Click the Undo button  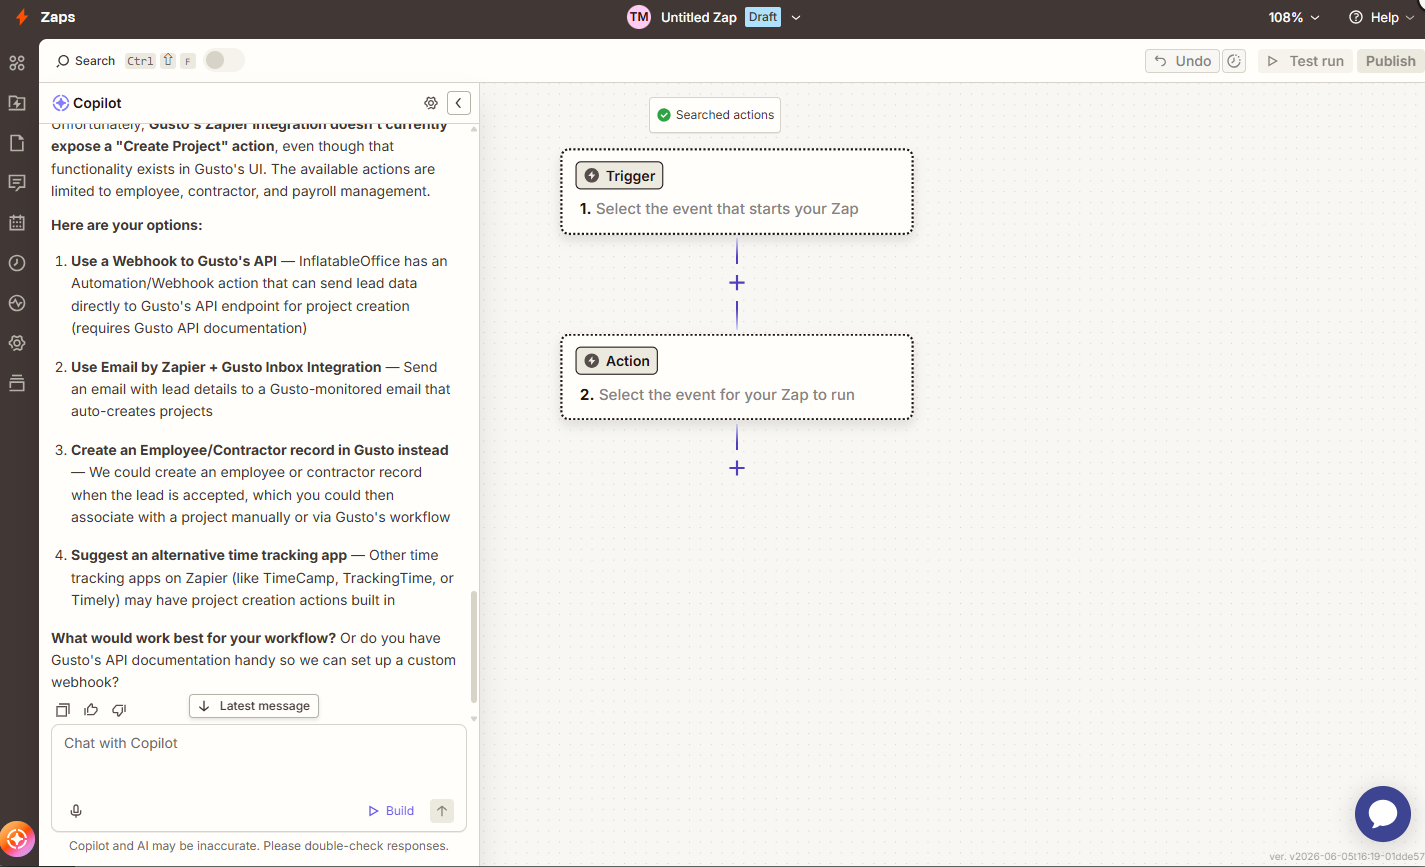point(1182,61)
